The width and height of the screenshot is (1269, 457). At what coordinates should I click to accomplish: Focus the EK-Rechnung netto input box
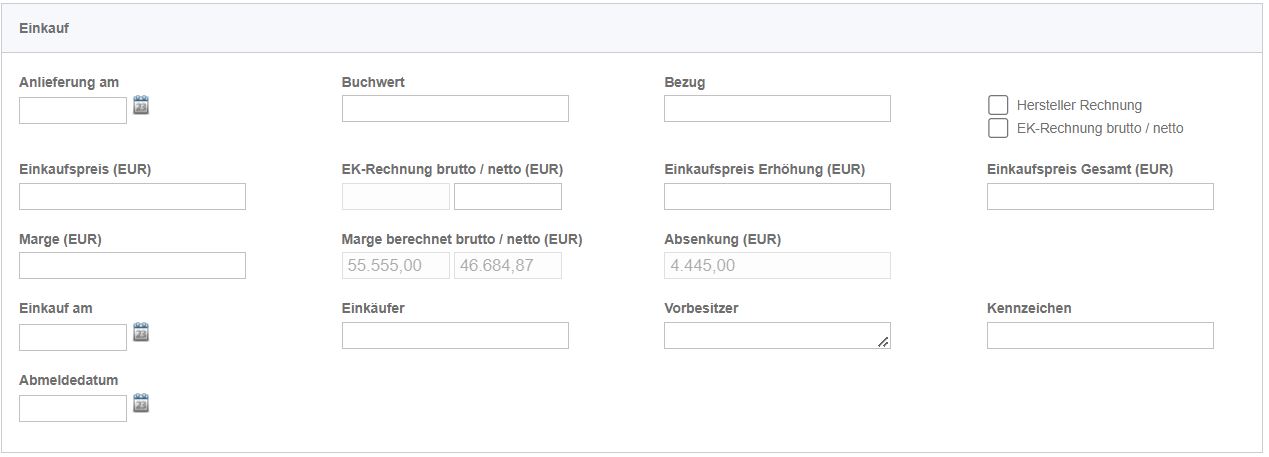coord(508,197)
